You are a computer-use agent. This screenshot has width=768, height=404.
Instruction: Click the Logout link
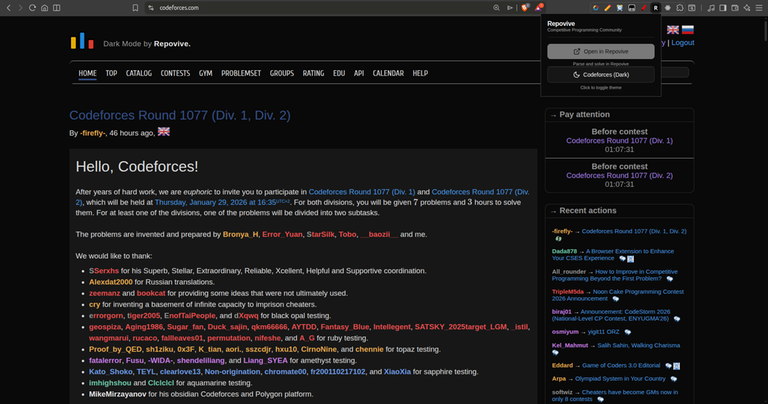click(683, 43)
